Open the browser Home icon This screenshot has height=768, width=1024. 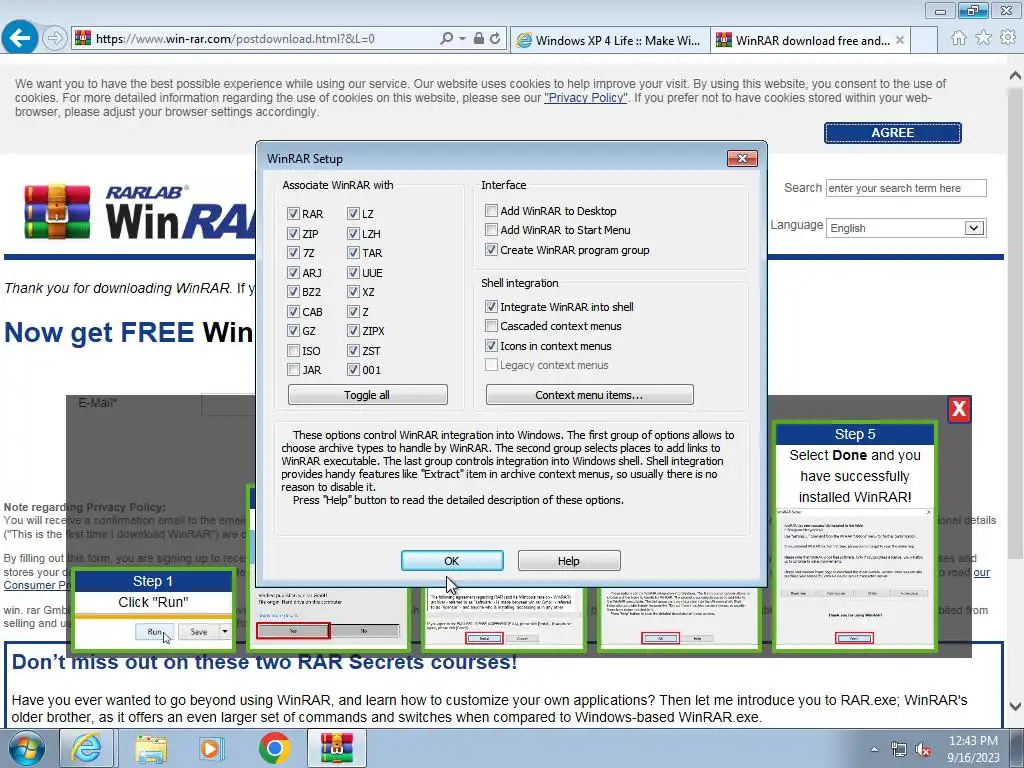click(x=958, y=38)
